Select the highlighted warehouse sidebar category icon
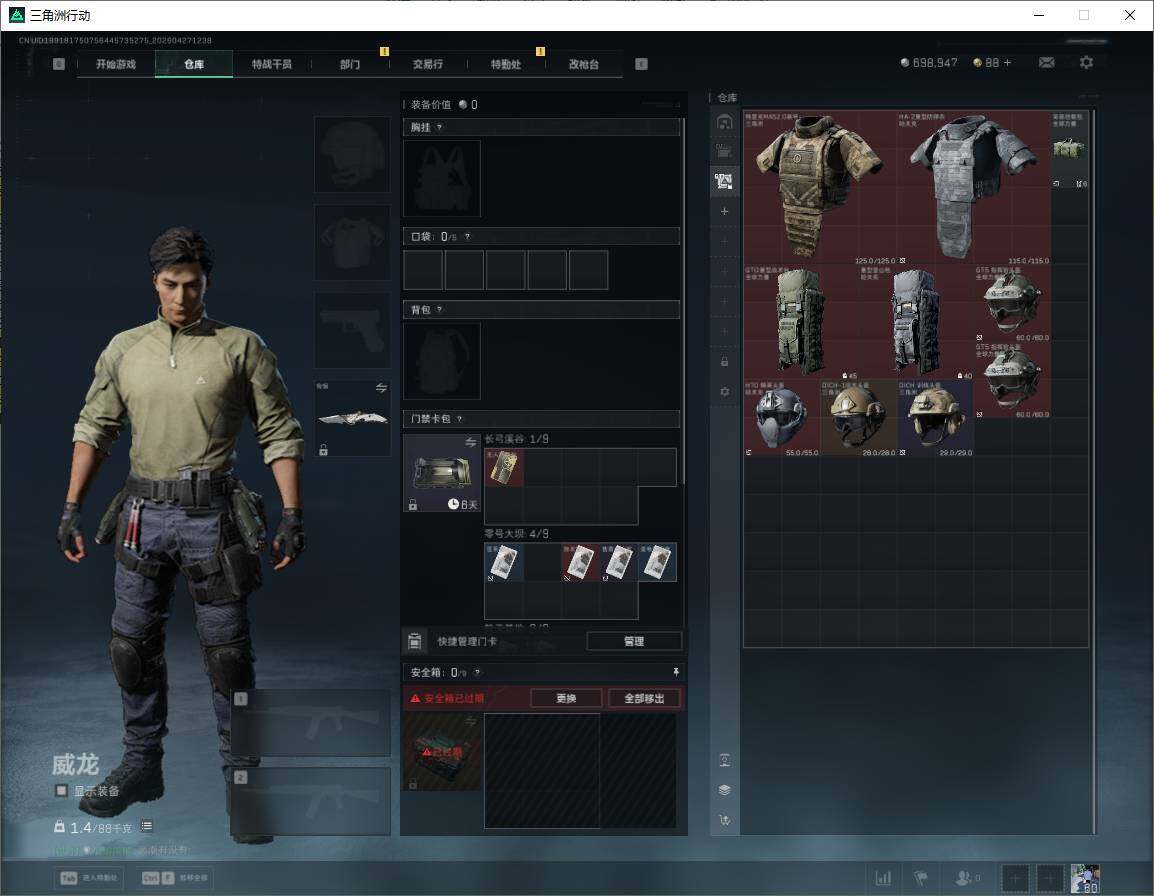Screen dimensions: 1154x896 (724, 181)
